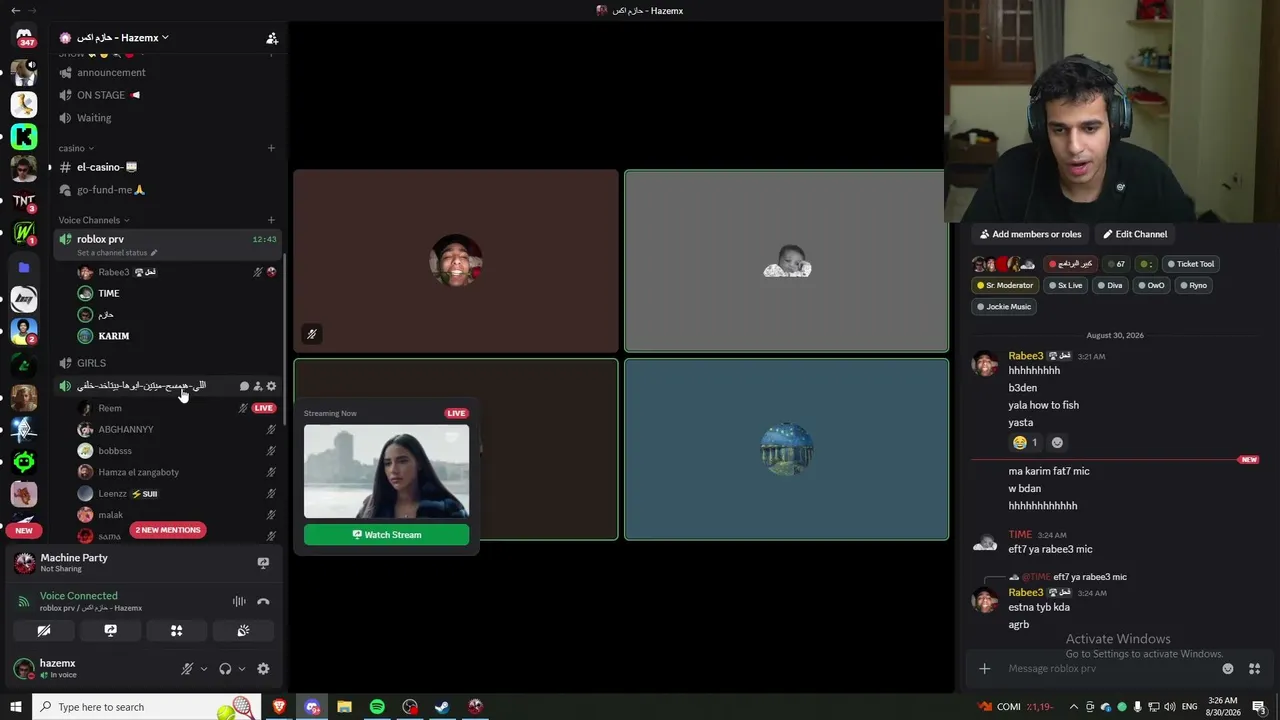Open the green Kick server icon

(x=24, y=136)
